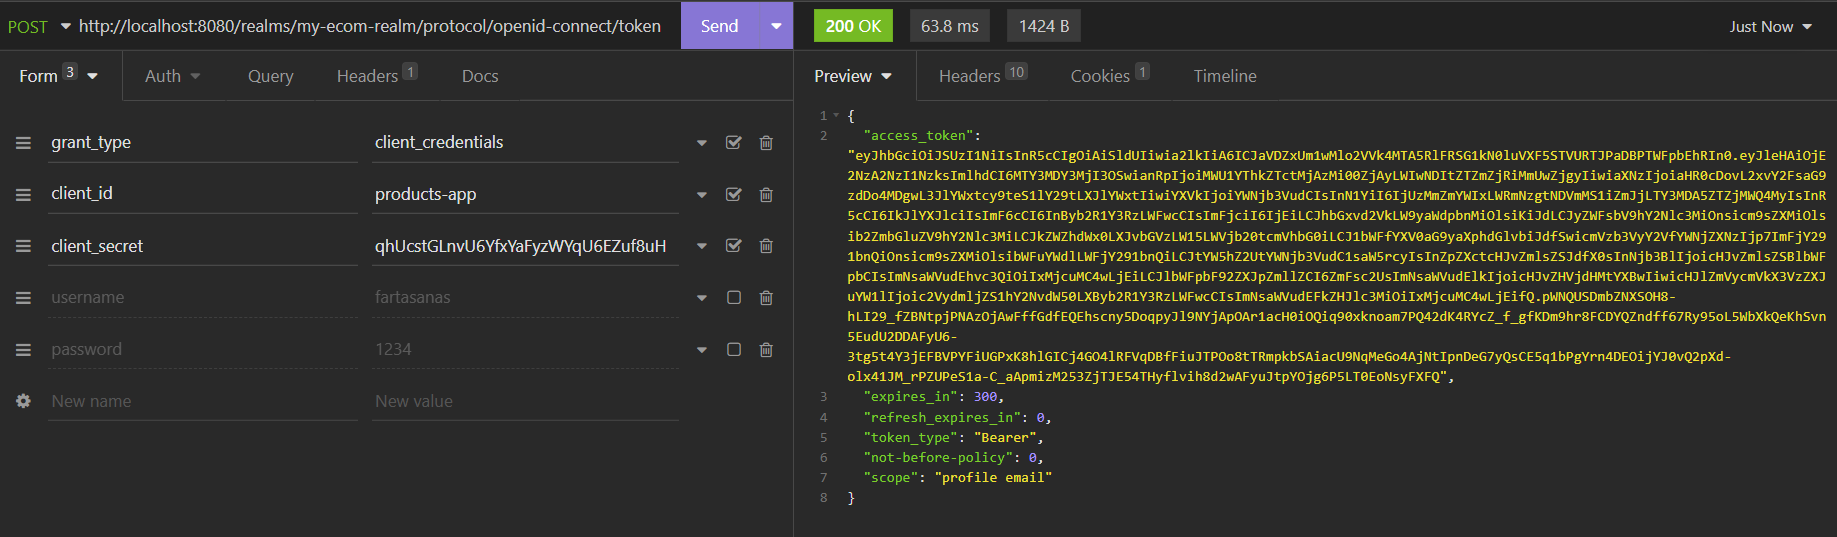Screen dimensions: 1837x537
Task: Click the "profile email" scope value
Action: click(993, 478)
